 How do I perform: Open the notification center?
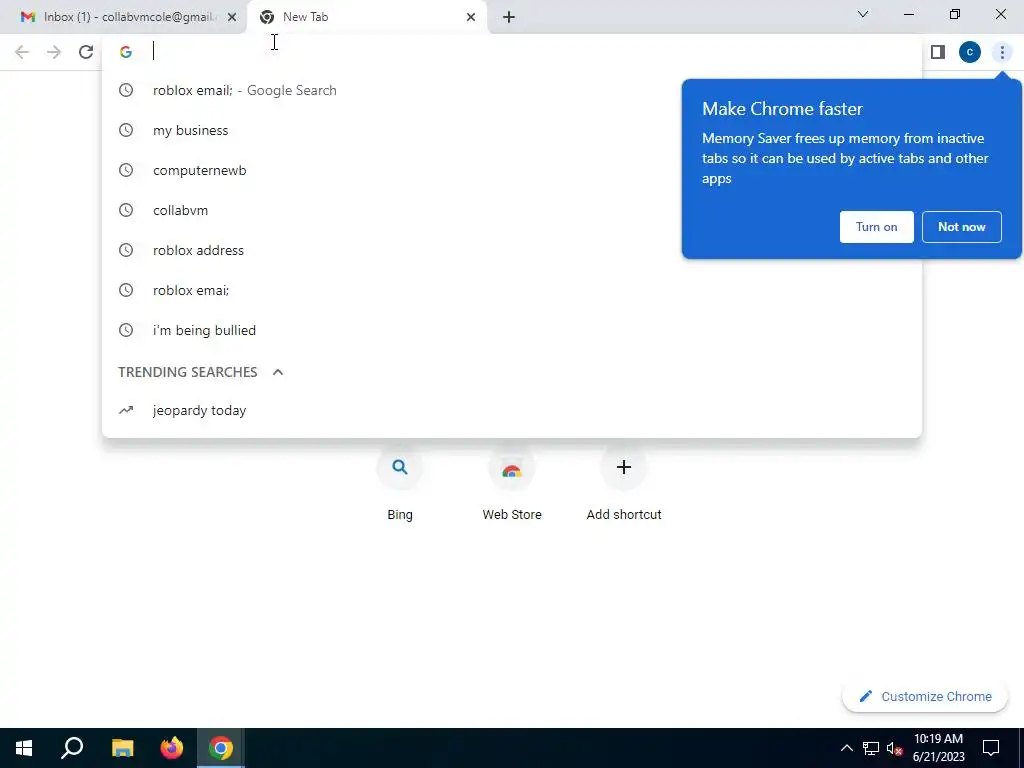pos(991,748)
